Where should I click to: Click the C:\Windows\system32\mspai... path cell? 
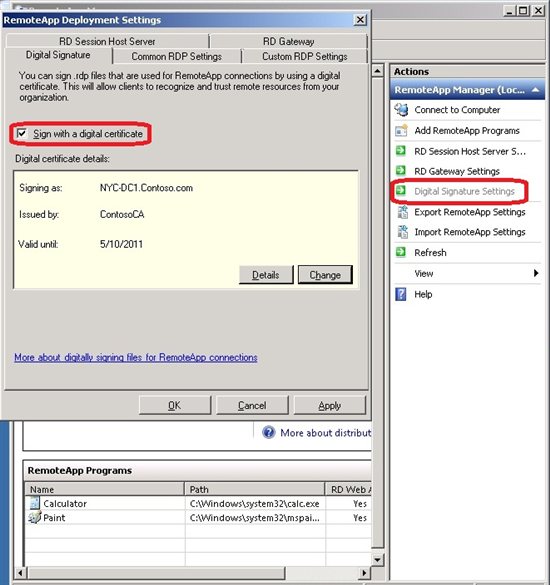[254, 518]
